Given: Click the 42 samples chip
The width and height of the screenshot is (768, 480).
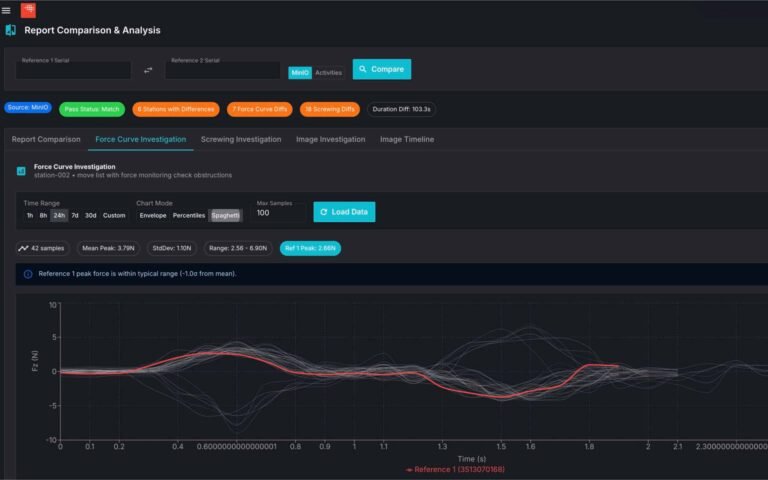Looking at the screenshot, I should point(43,248).
